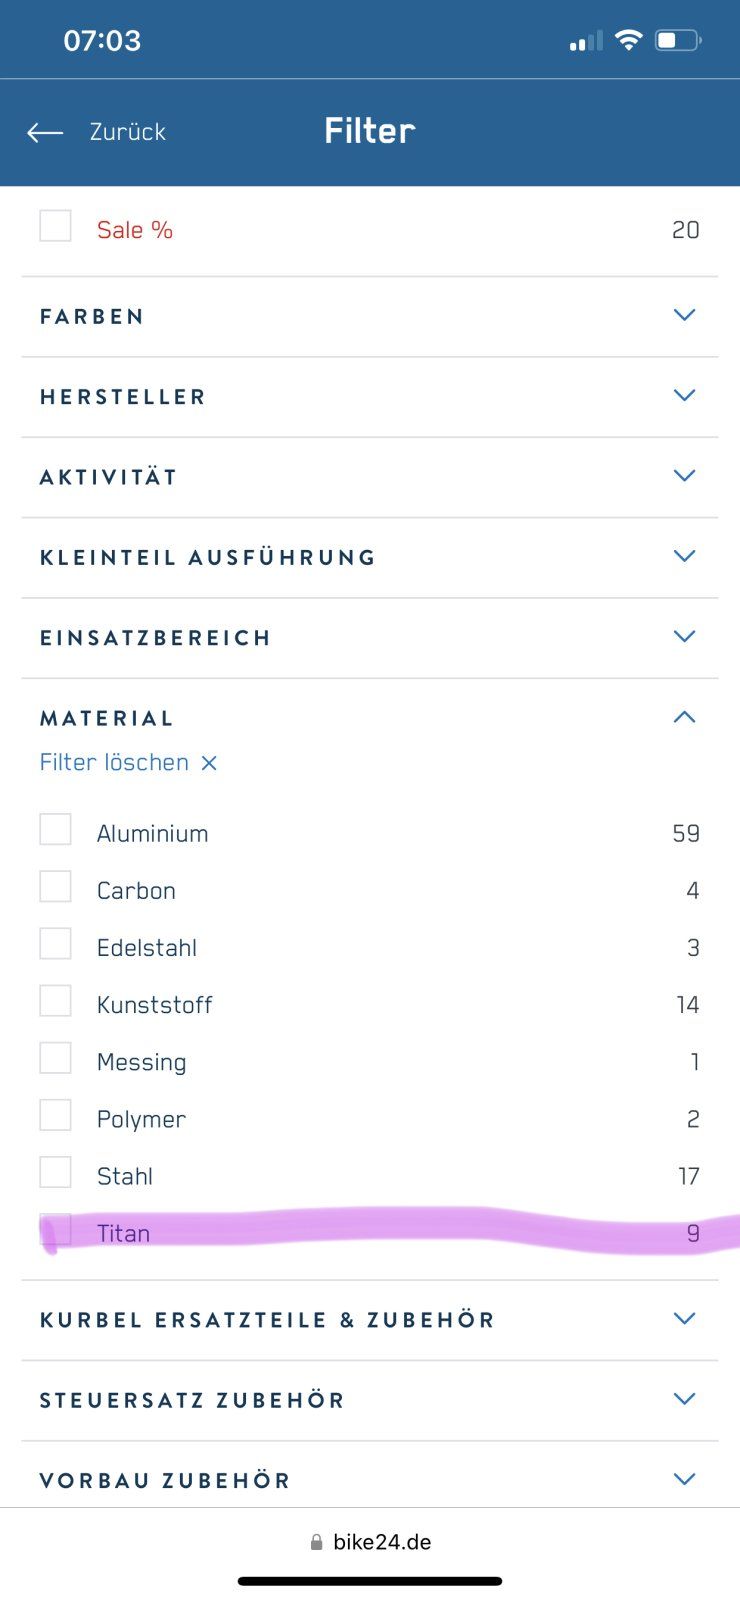740x1600 pixels.
Task: Tap the Wi-Fi status icon
Action: [x=628, y=40]
